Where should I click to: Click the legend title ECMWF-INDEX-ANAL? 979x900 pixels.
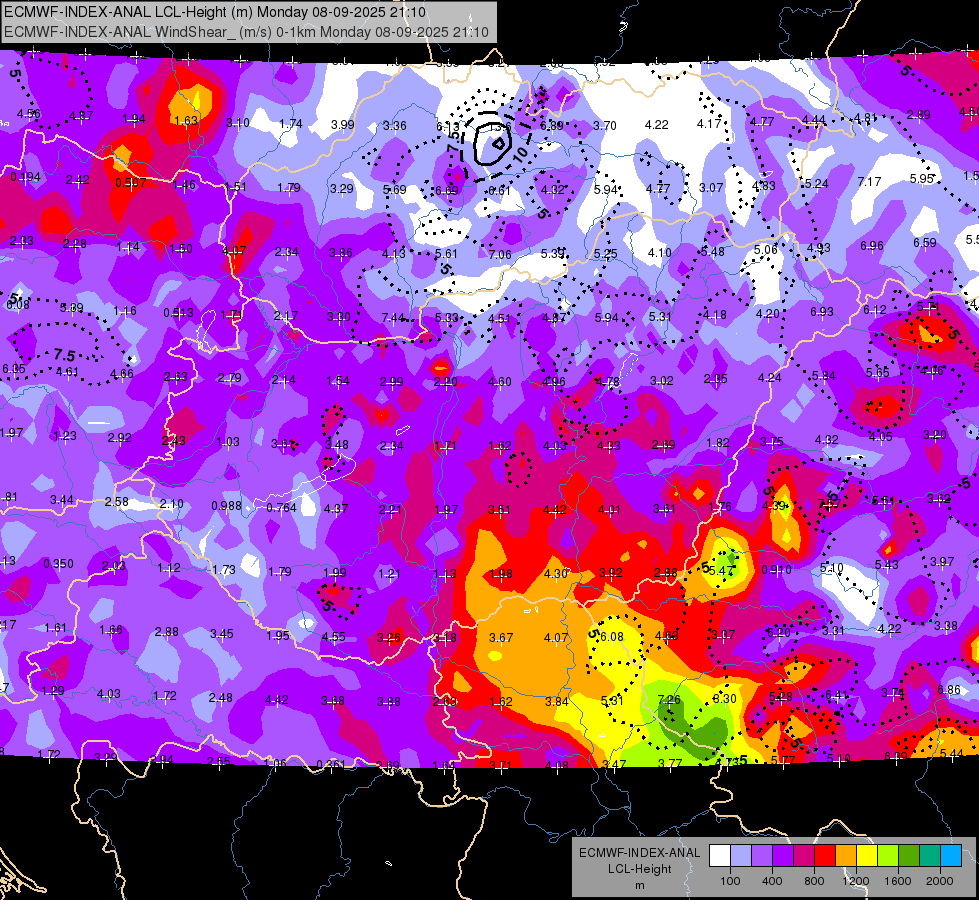tap(639, 853)
